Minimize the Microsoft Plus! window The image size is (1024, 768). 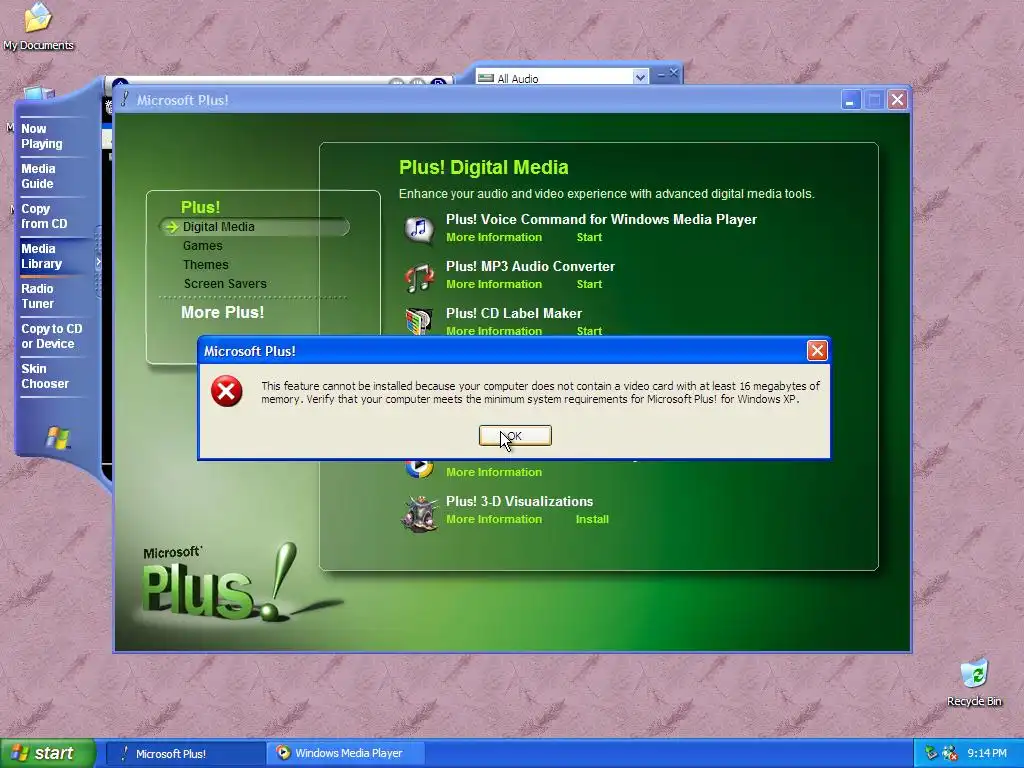coord(850,100)
